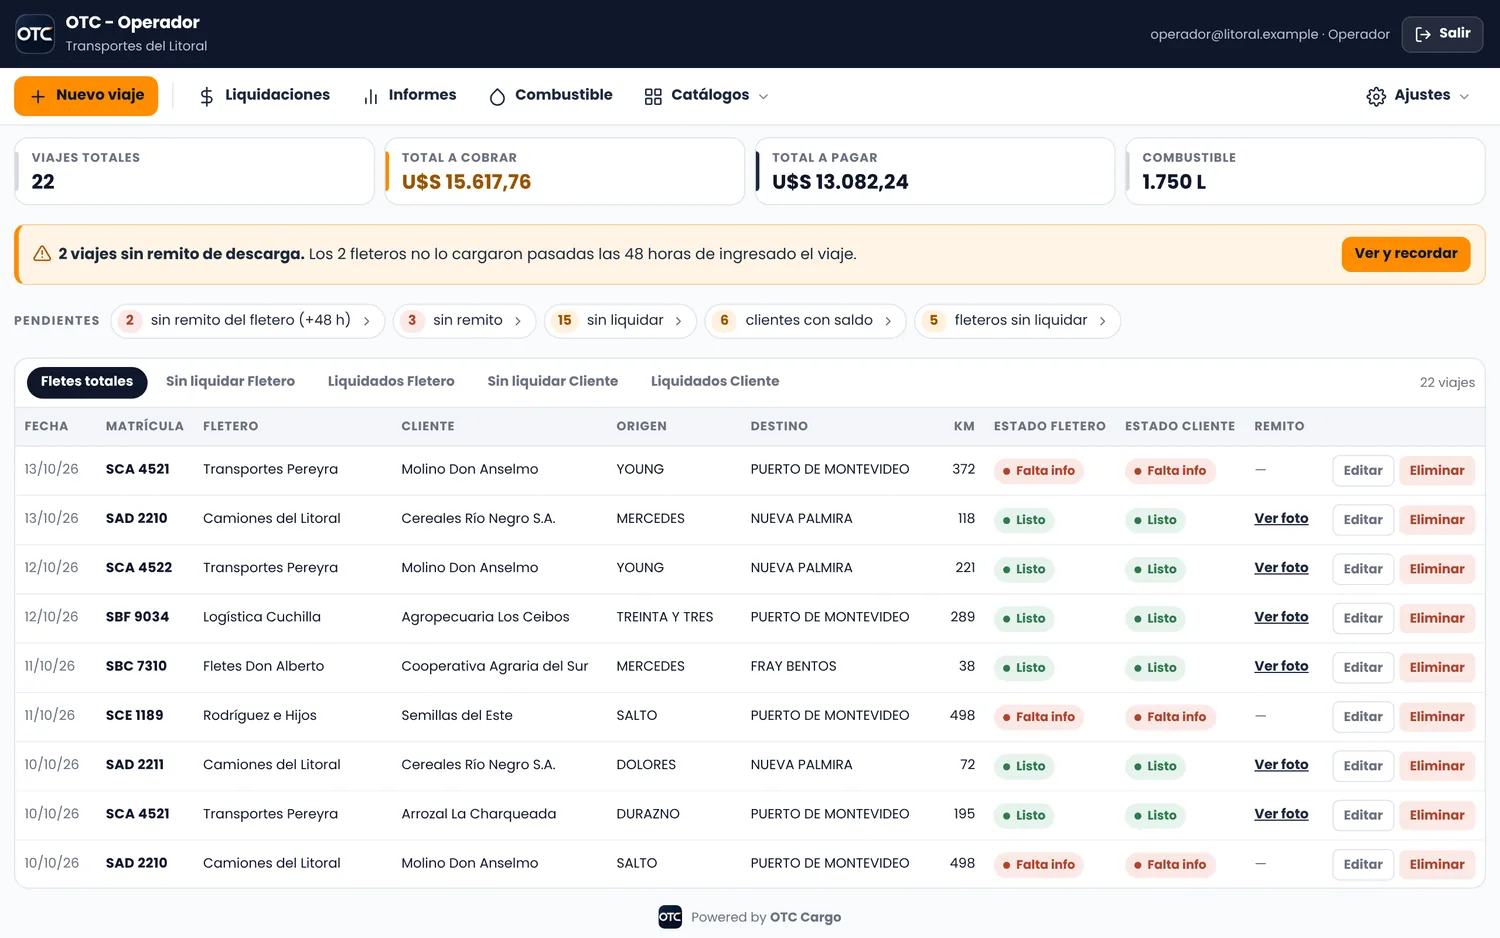Click the Nuevo viaje button

tap(86, 96)
